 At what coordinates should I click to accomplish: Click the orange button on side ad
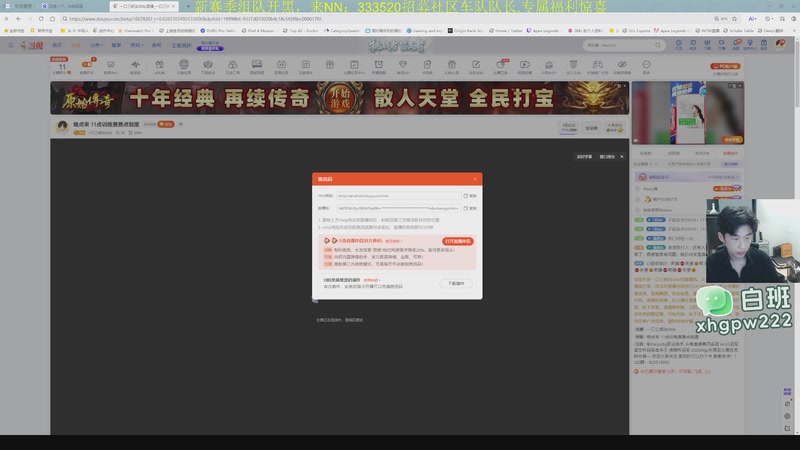tap(732, 140)
